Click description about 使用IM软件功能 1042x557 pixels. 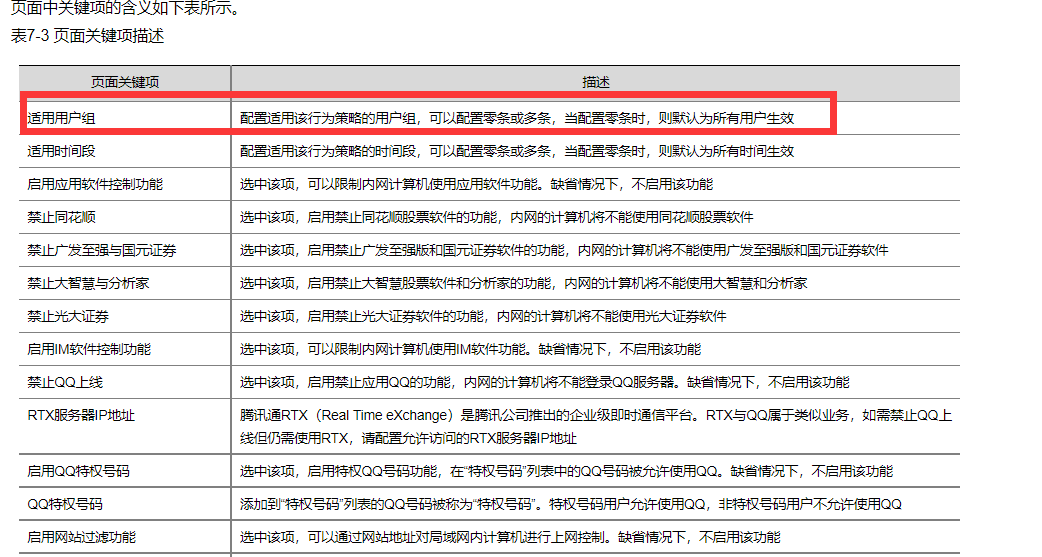tap(470, 349)
